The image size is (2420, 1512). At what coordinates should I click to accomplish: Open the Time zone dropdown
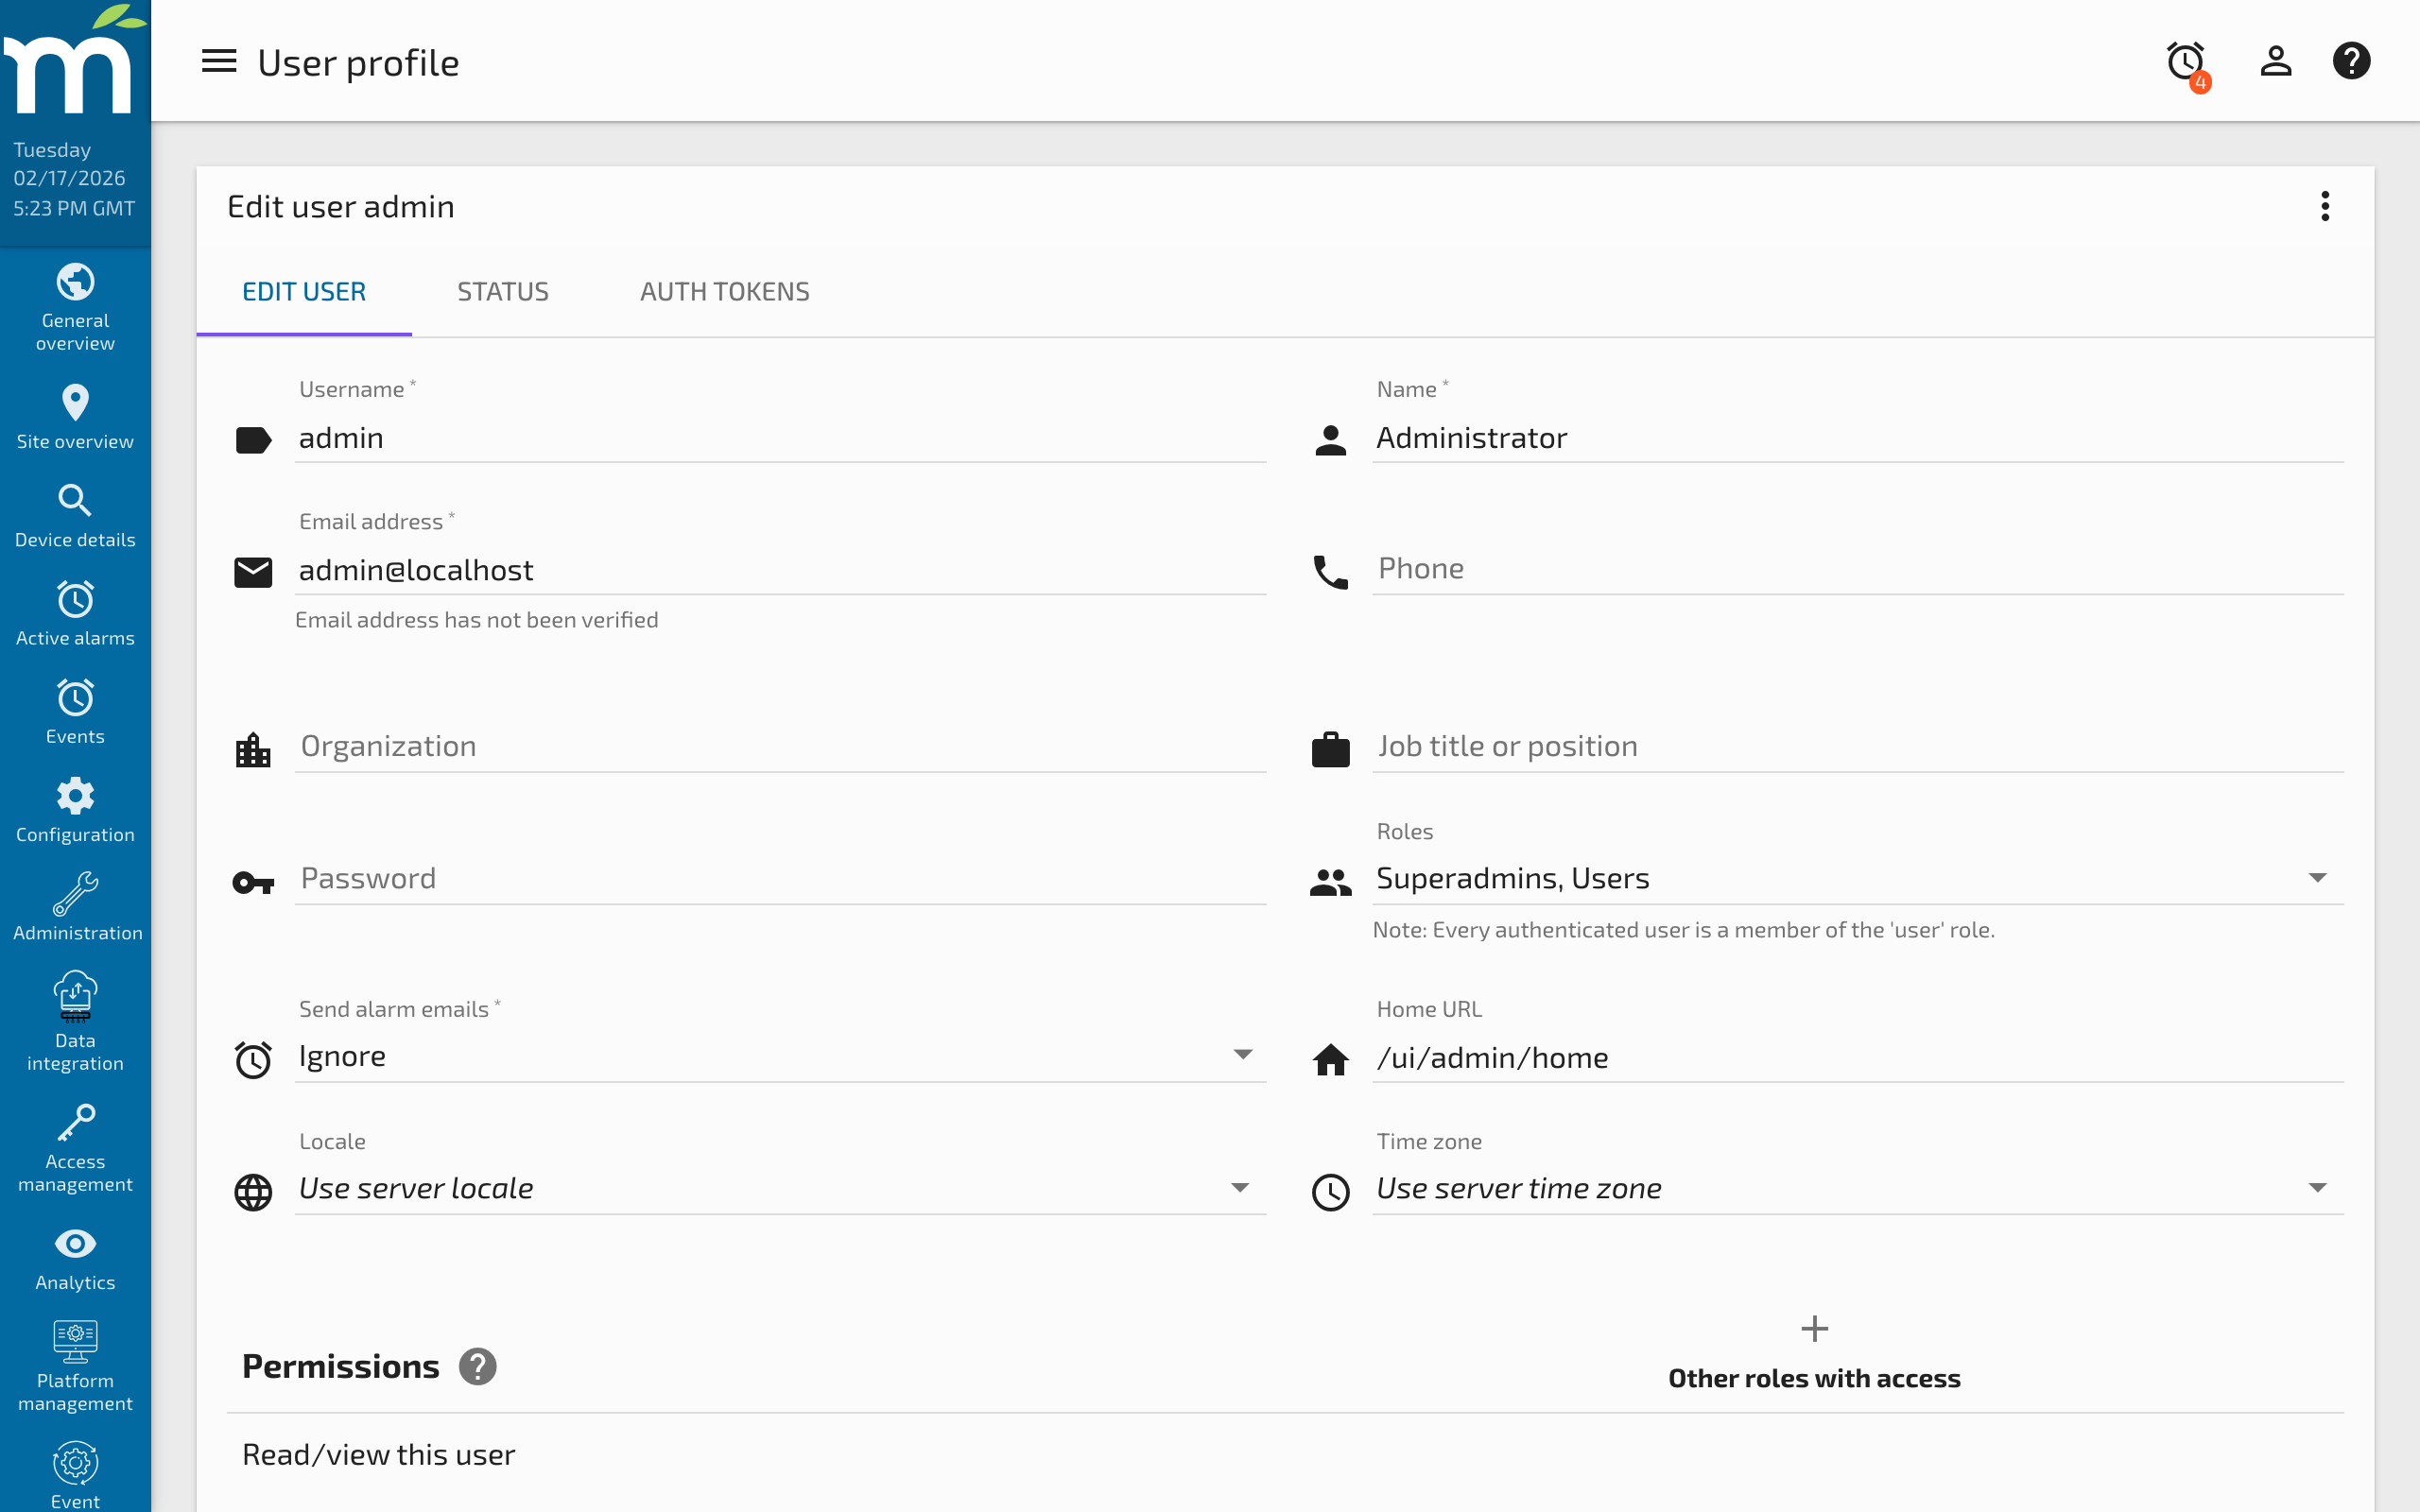[2319, 1188]
